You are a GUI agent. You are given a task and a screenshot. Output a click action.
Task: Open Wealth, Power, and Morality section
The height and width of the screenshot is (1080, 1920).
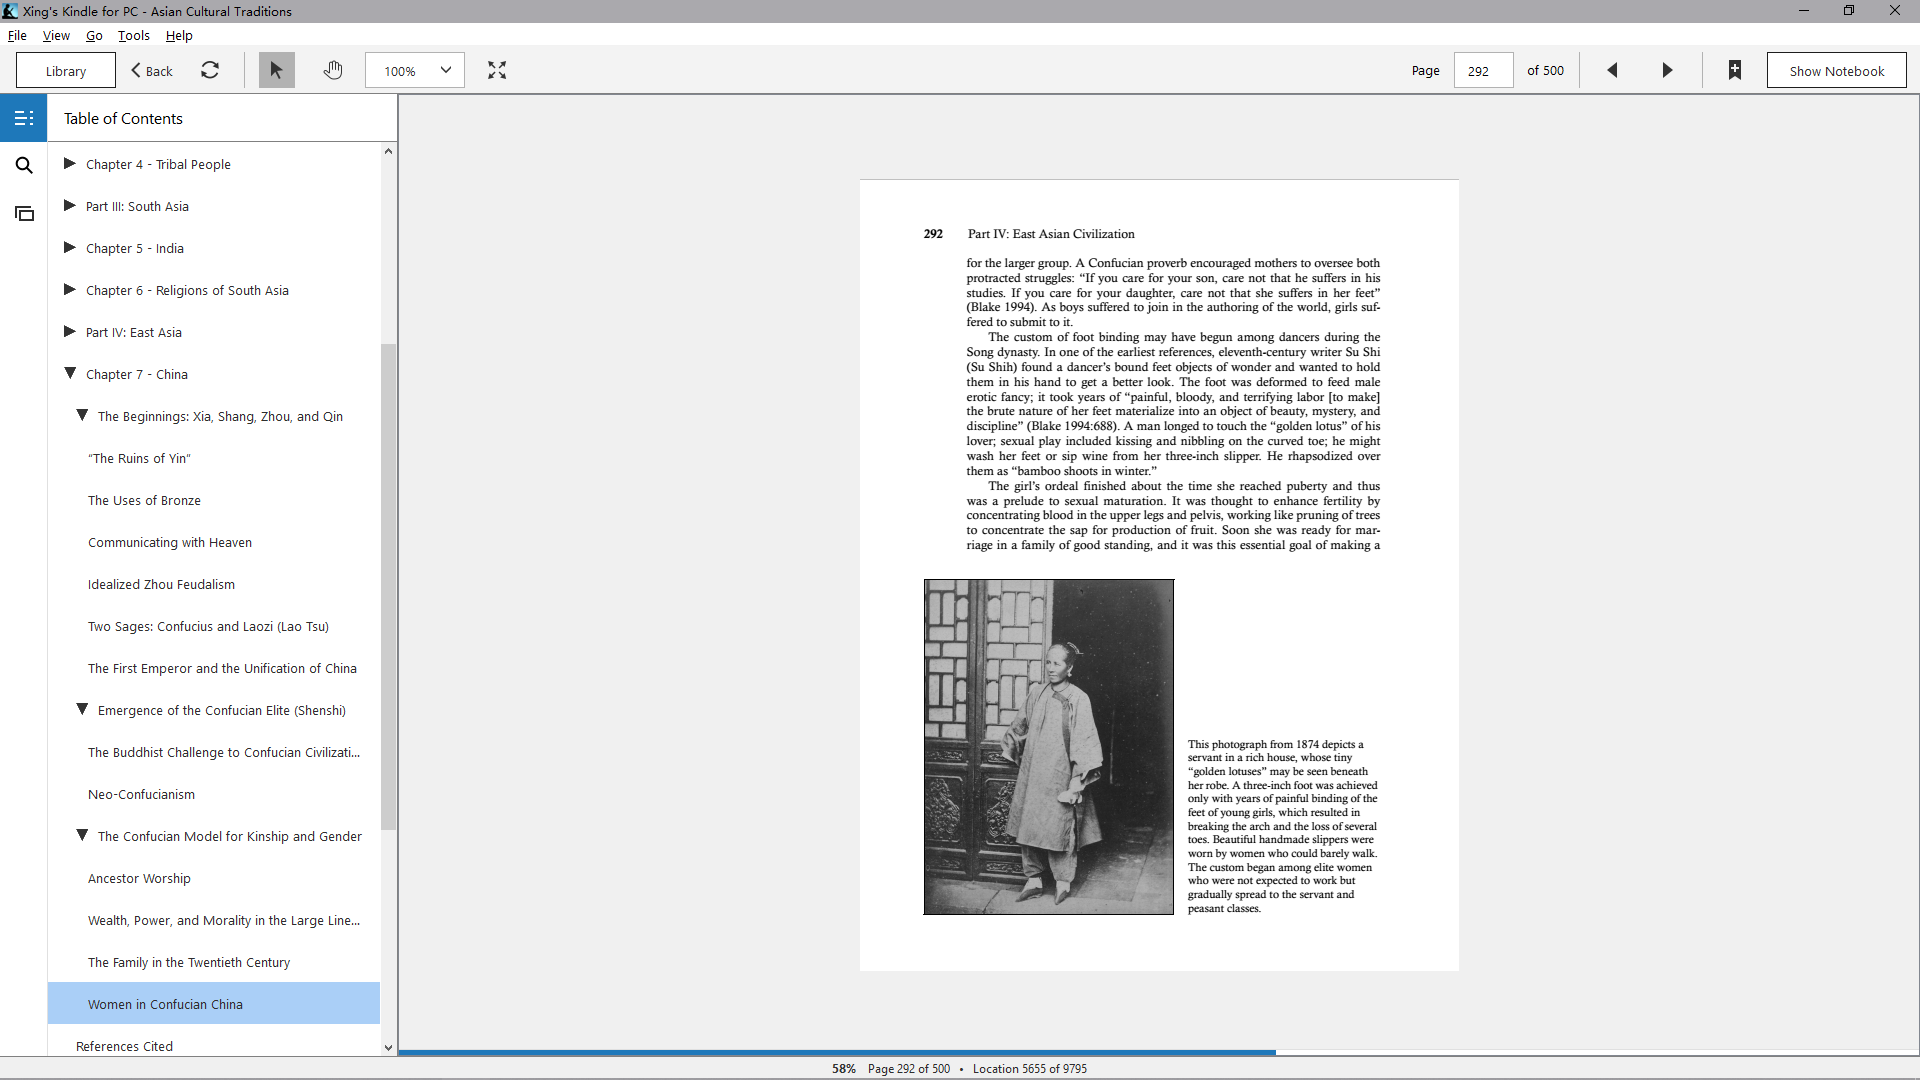tap(224, 920)
